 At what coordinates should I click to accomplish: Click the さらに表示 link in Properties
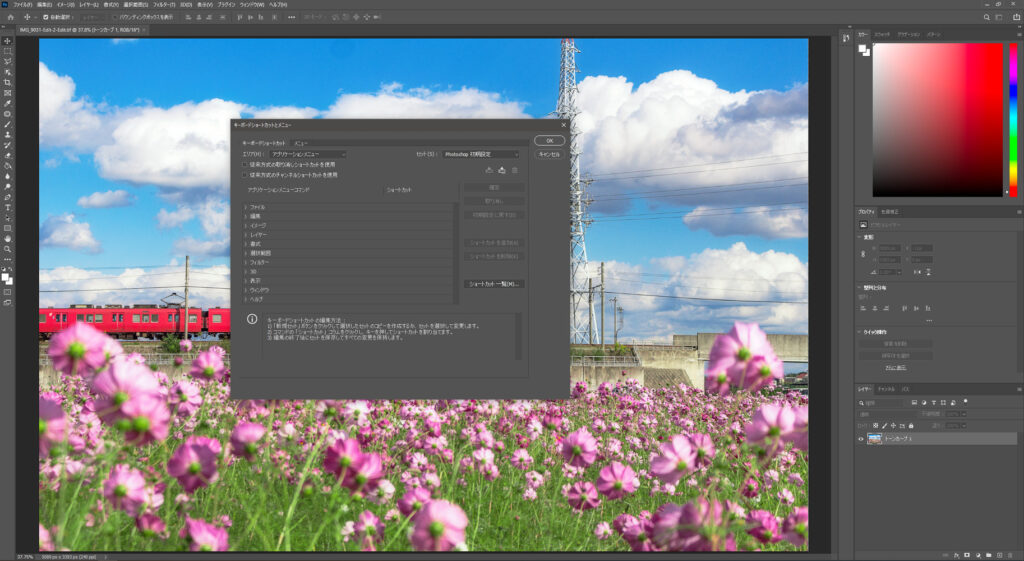(x=895, y=368)
